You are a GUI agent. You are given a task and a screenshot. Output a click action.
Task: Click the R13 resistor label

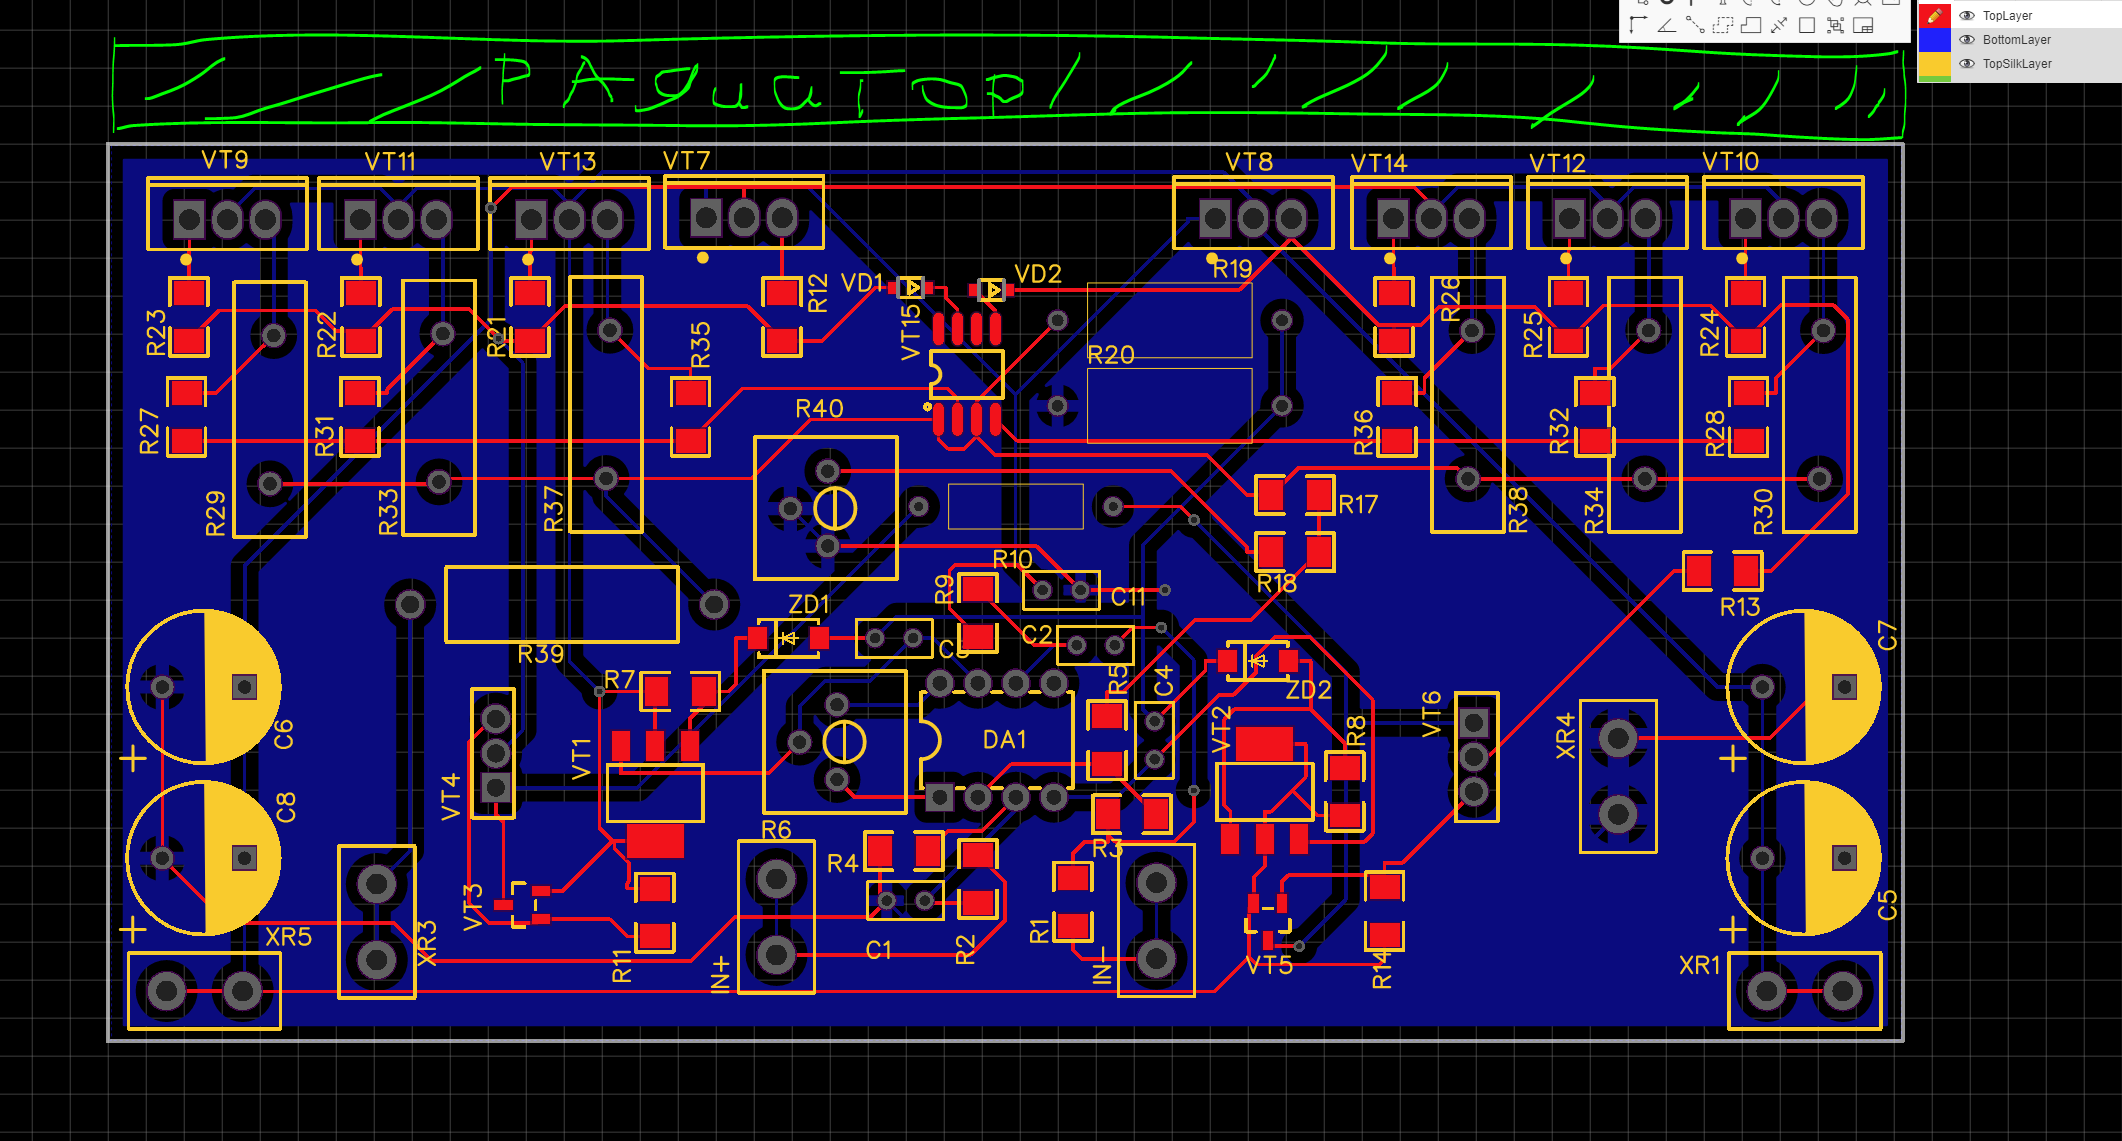(1740, 607)
